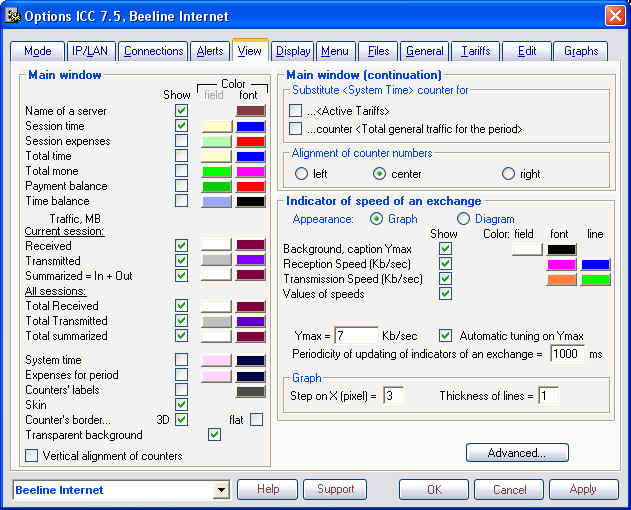Click the periodicity 1000 ms field
The width and height of the screenshot is (631, 510).
tap(567, 353)
